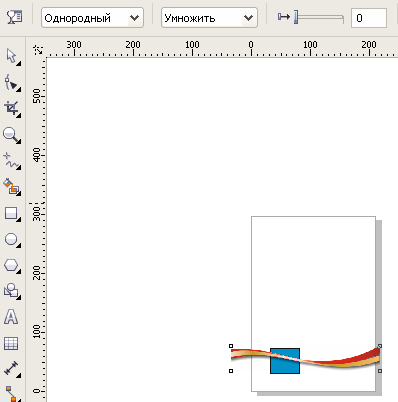Select the Connector tool
This screenshot has width=398, height=402.
pos(12,394)
